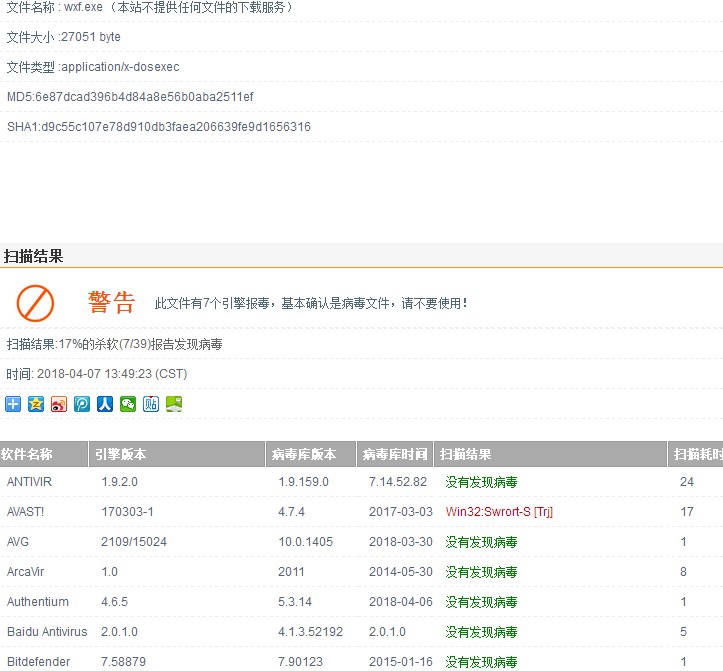Click the red Win32:Swrort-S [Trj] result
Viewport: 723px width, 671px height.
pyautogui.click(x=499, y=512)
